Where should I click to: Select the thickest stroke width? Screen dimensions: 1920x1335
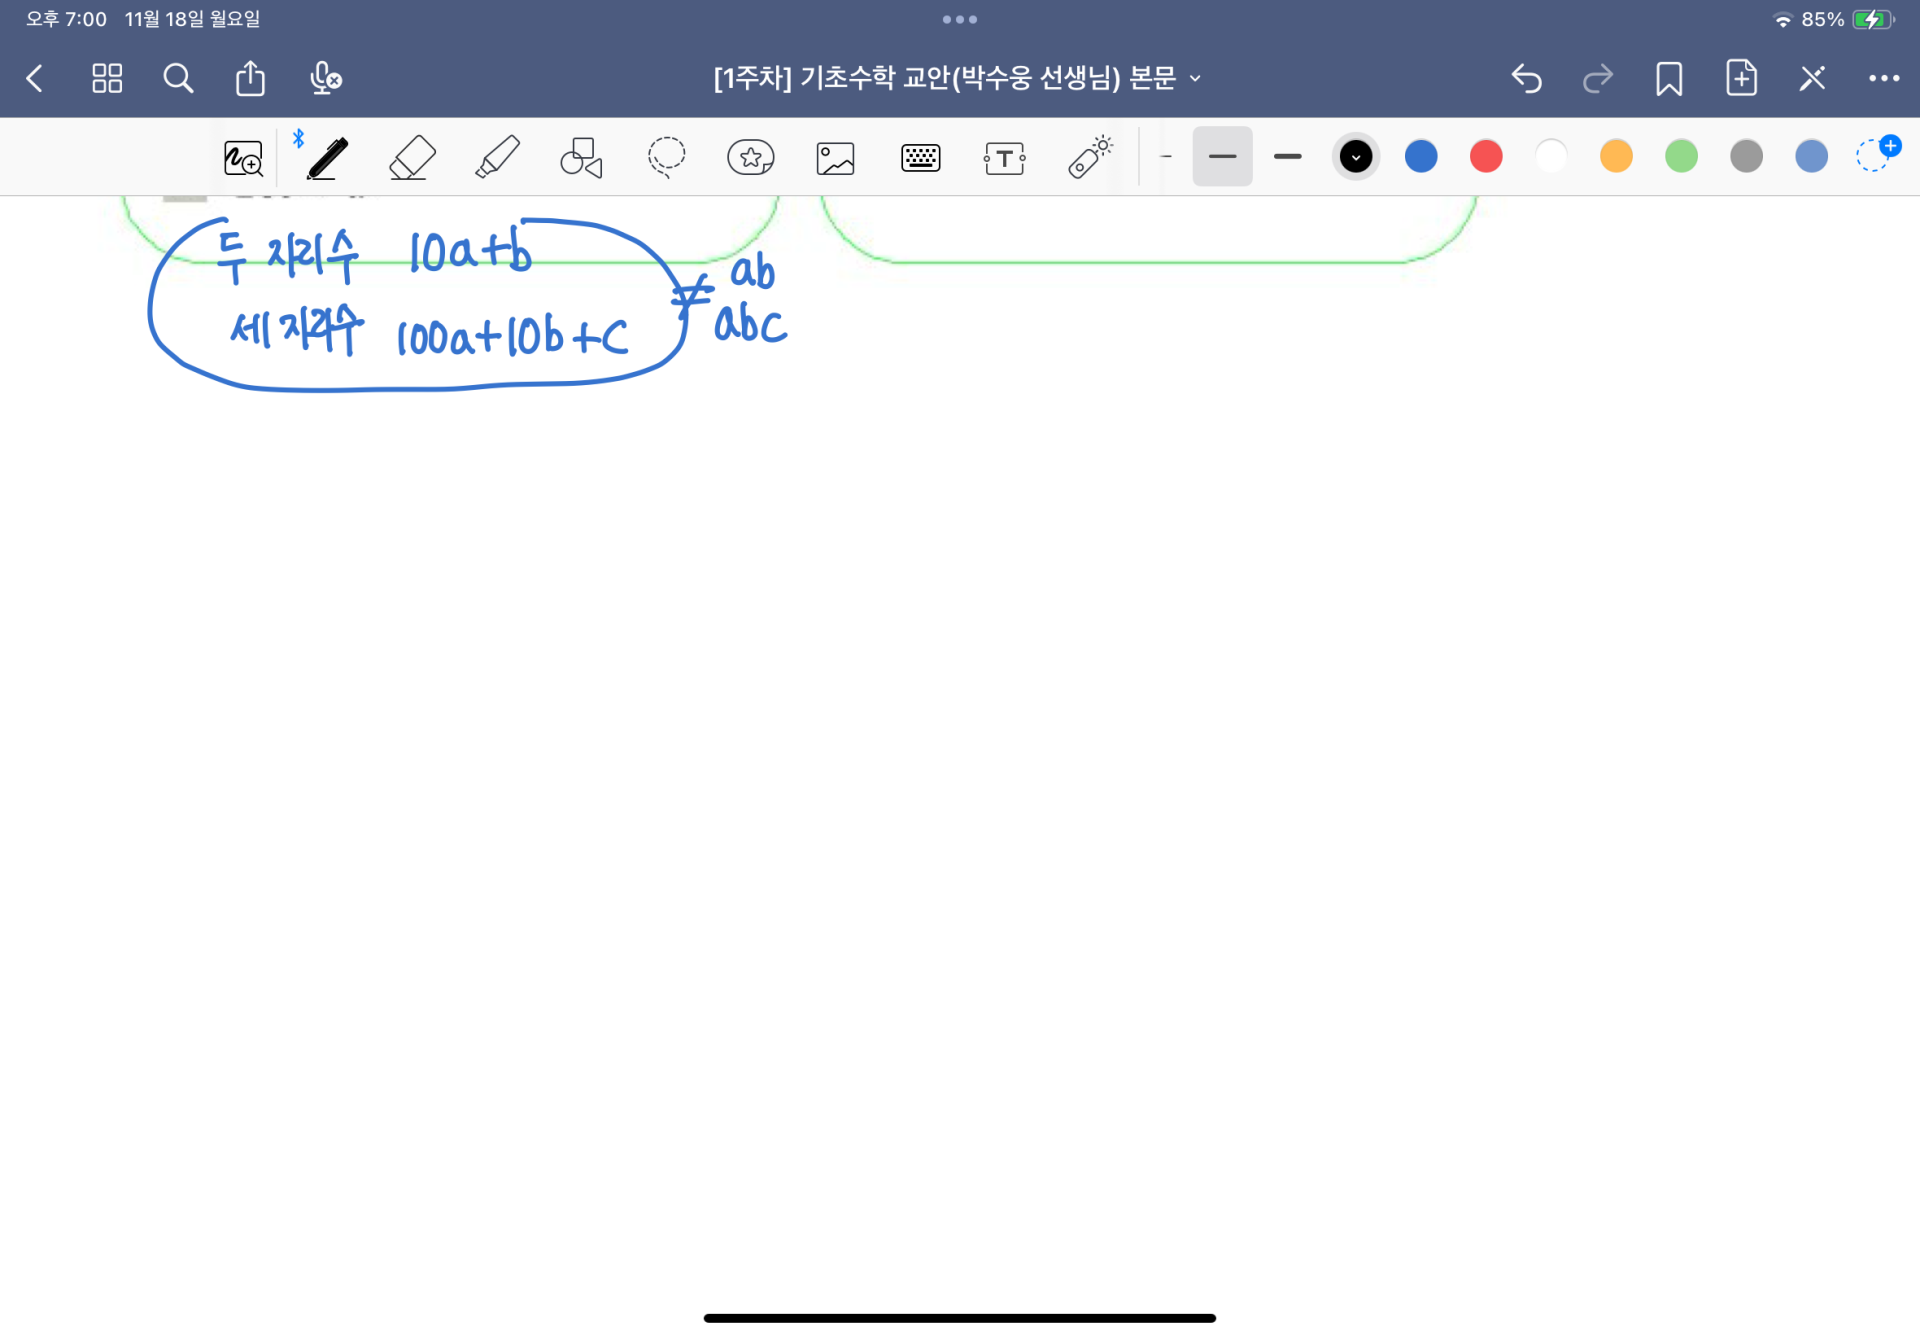1287,157
